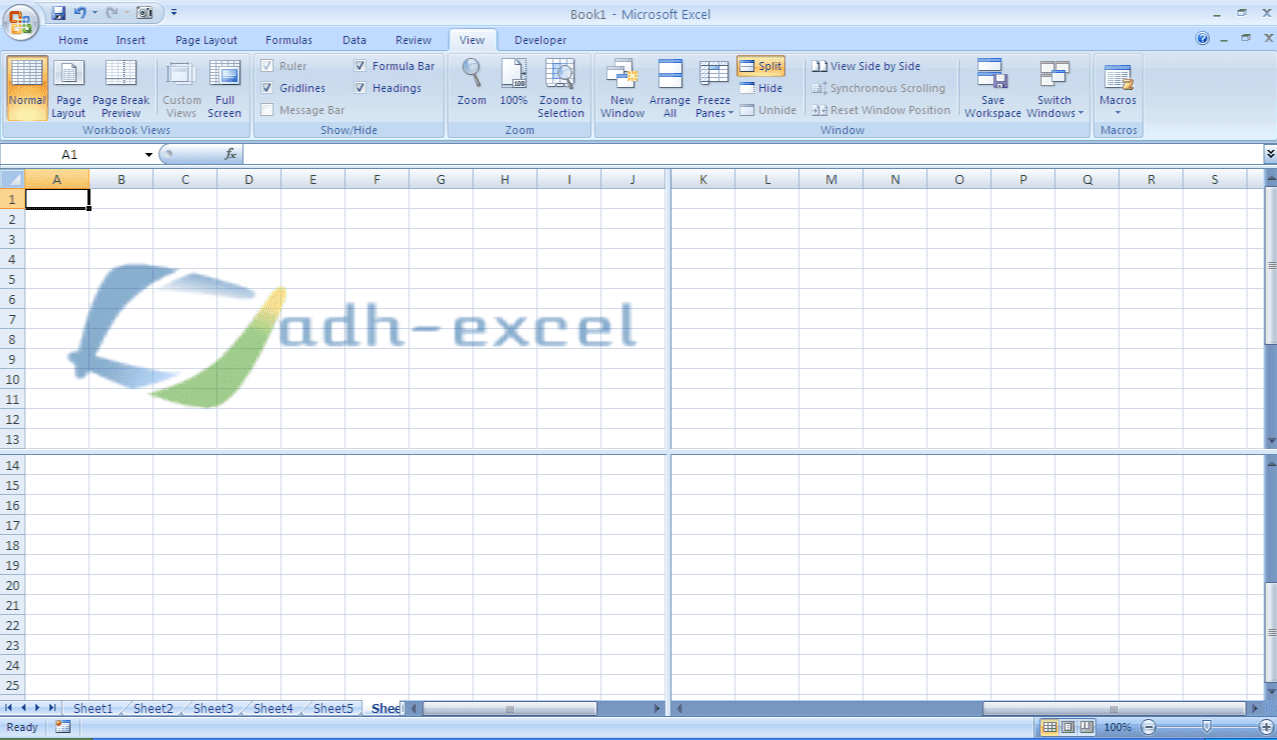Expand the formula bar
The width and height of the screenshot is (1277, 740).
(x=1270, y=154)
